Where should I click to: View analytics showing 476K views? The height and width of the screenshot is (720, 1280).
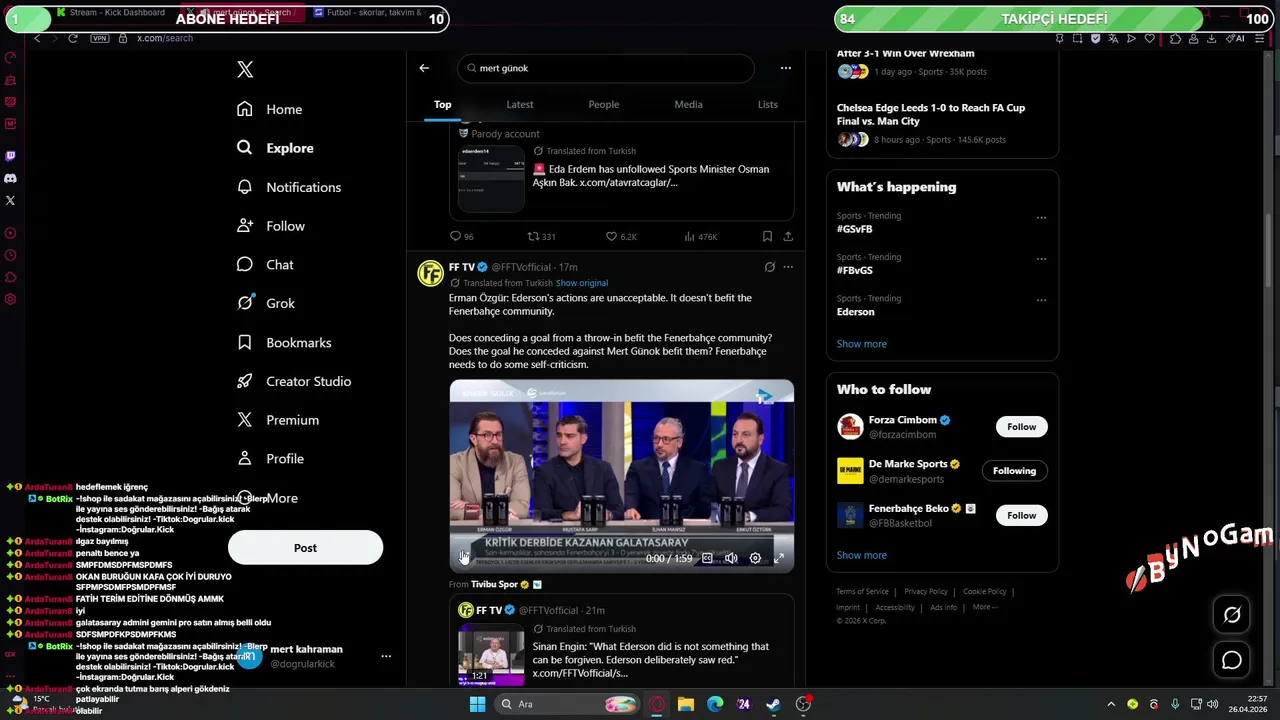pos(700,237)
